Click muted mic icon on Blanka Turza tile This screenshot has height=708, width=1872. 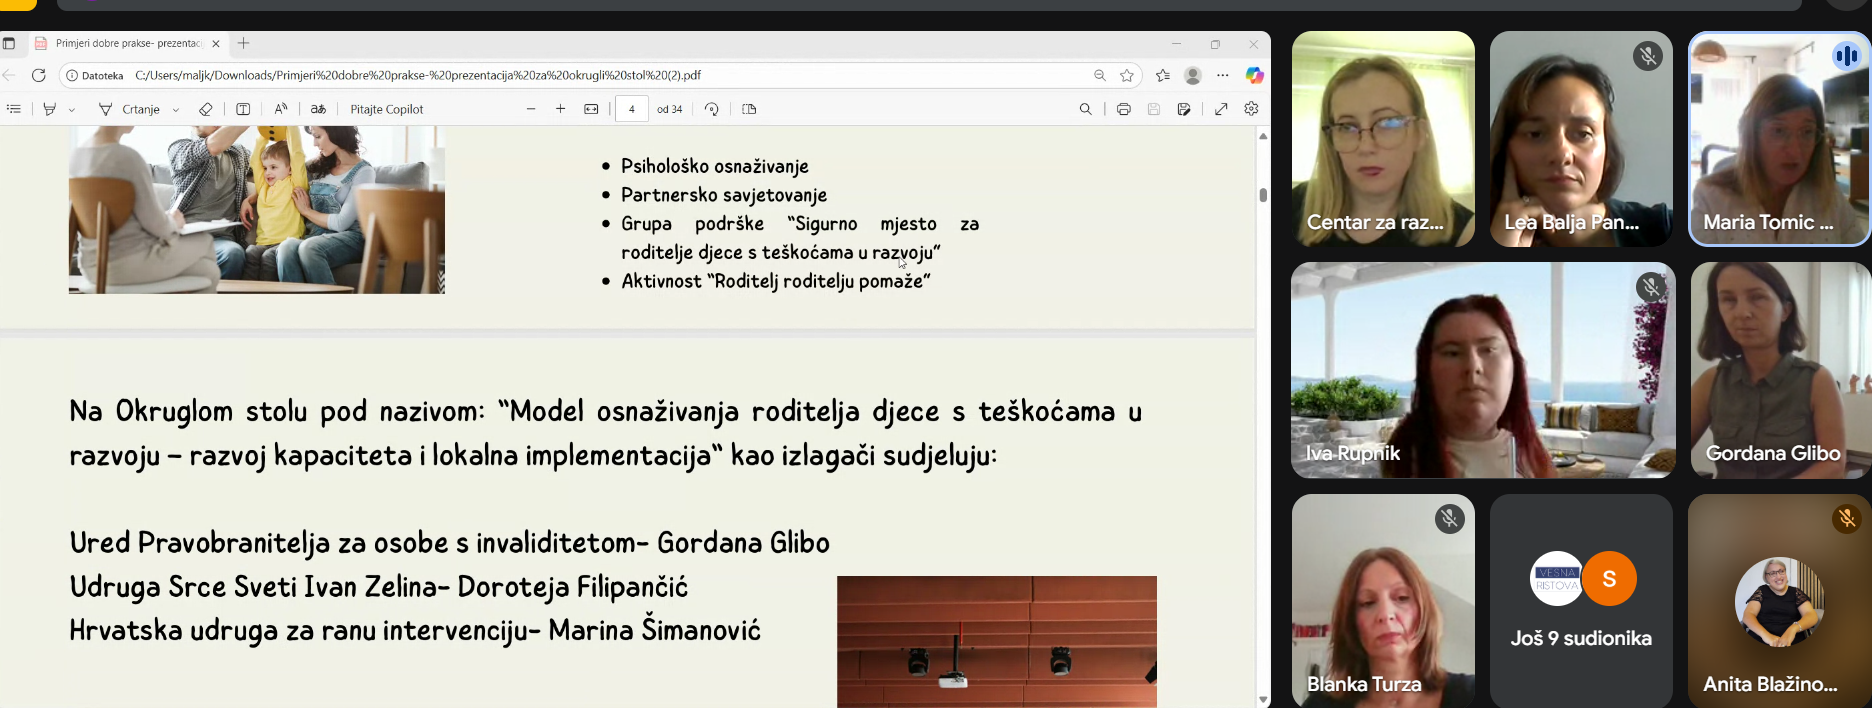pos(1450,518)
